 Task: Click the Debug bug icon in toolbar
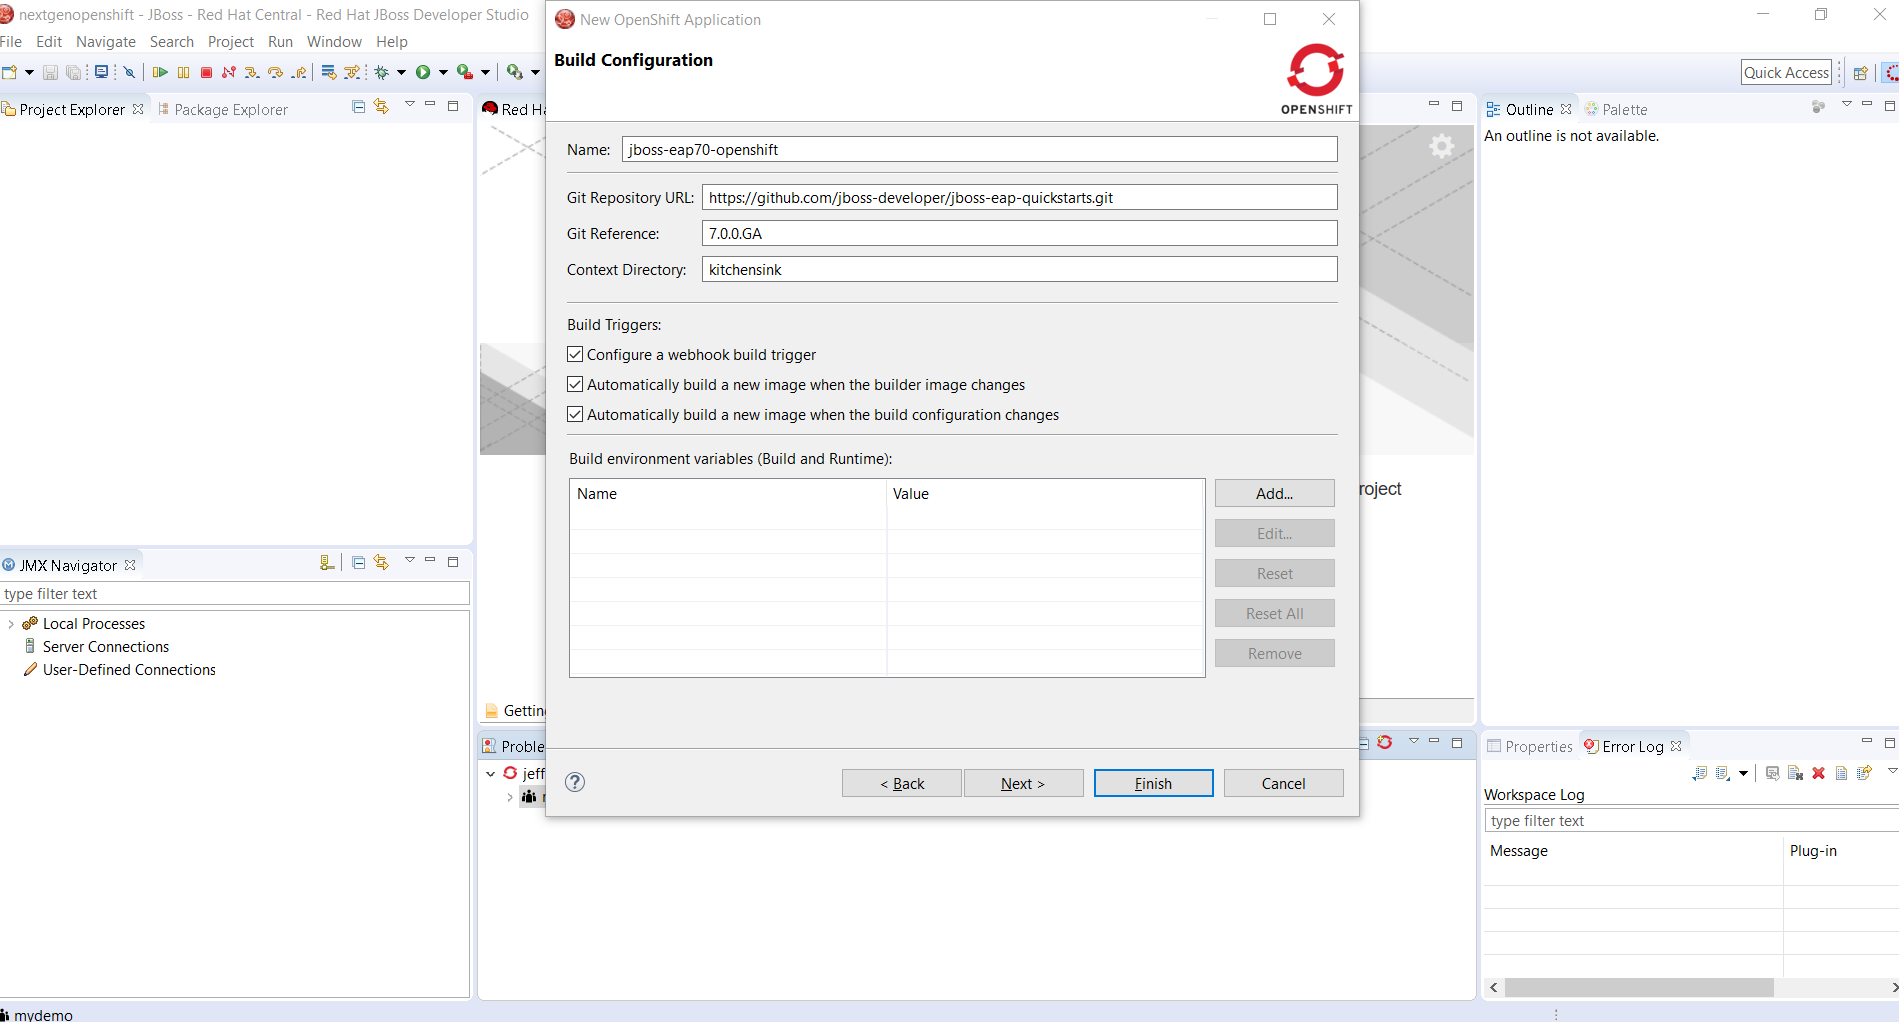click(x=382, y=72)
